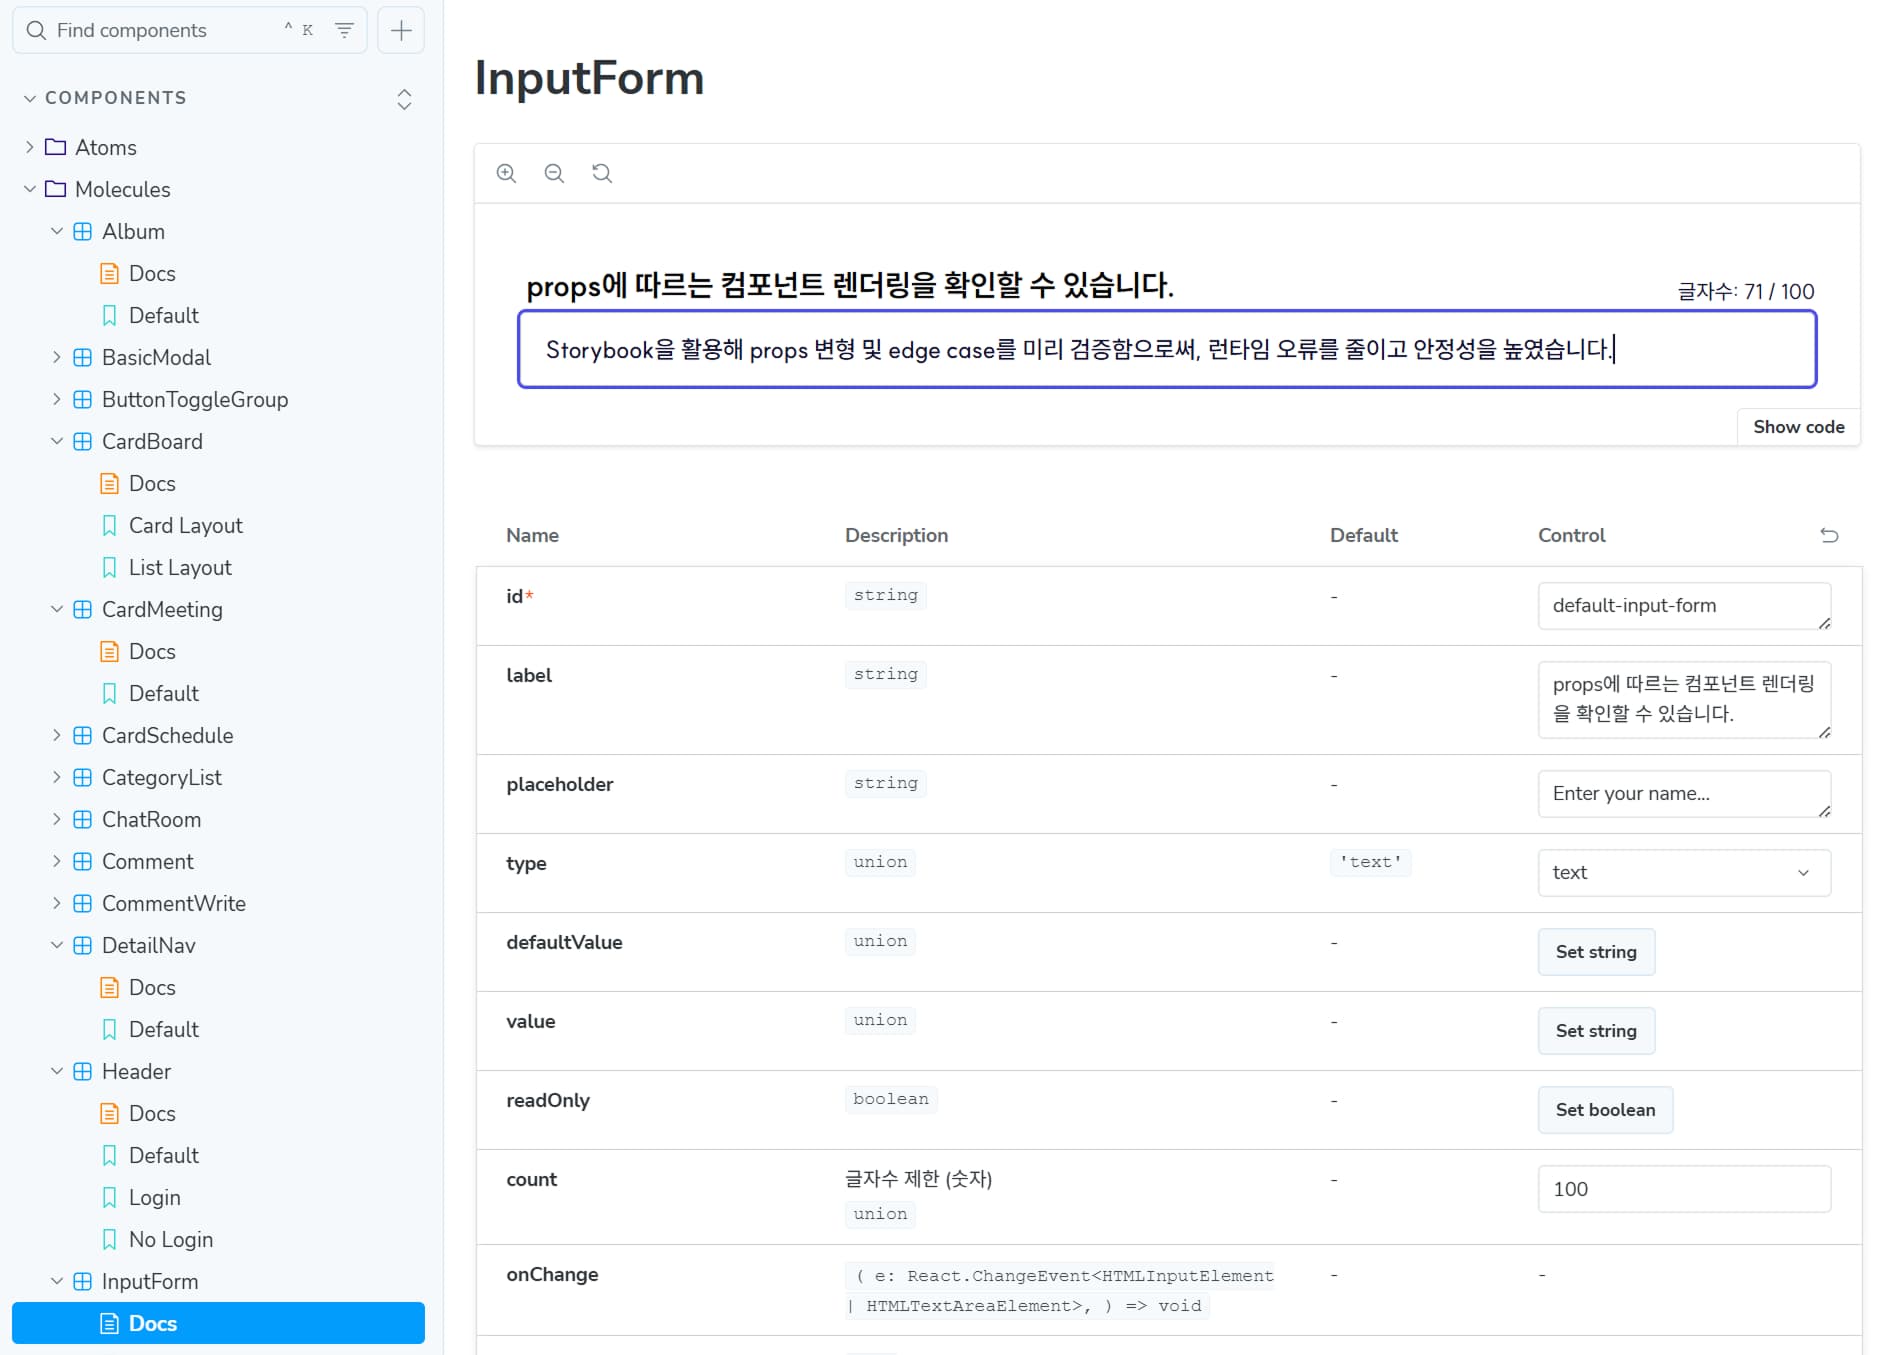Click the zoom out icon in preview toolbar
Screen dimensions: 1885x1355
tap(554, 173)
